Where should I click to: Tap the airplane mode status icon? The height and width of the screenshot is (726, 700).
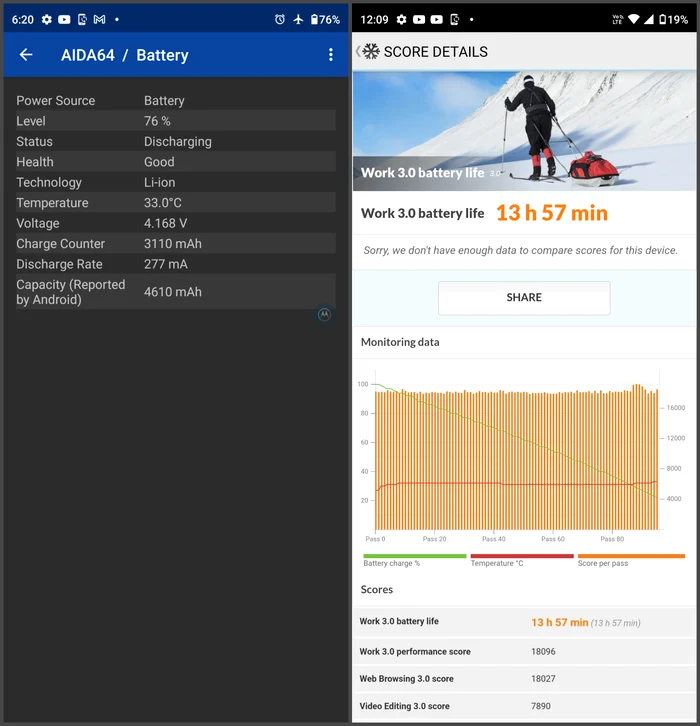pos(298,19)
